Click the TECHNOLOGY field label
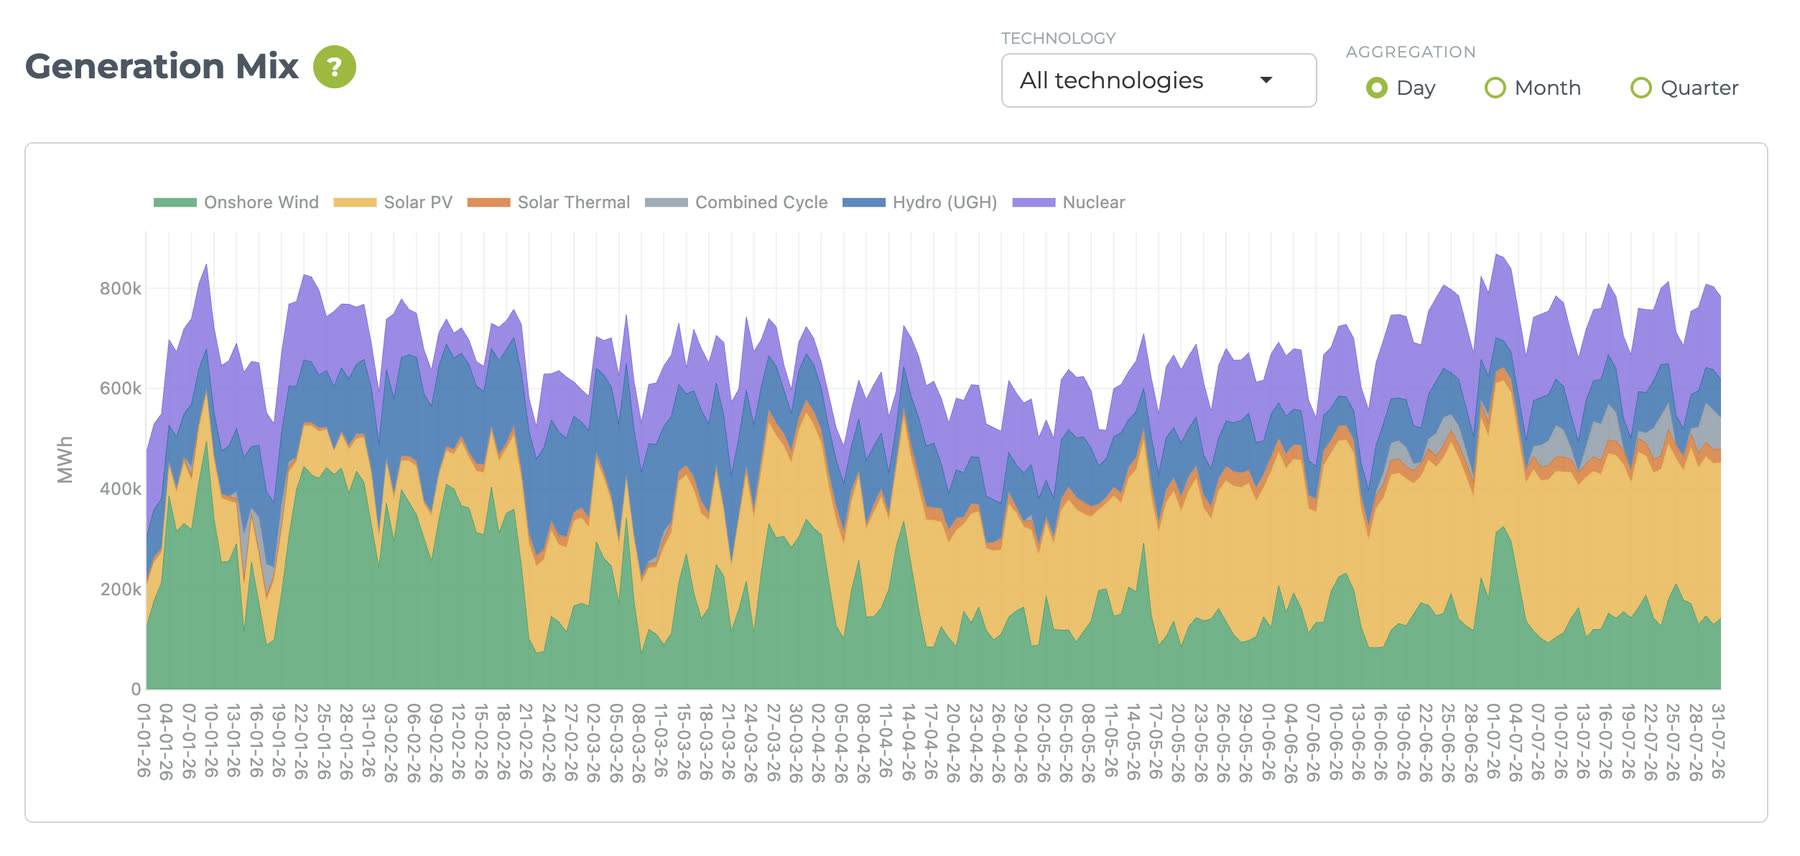This screenshot has height=856, width=1800. click(x=1058, y=38)
